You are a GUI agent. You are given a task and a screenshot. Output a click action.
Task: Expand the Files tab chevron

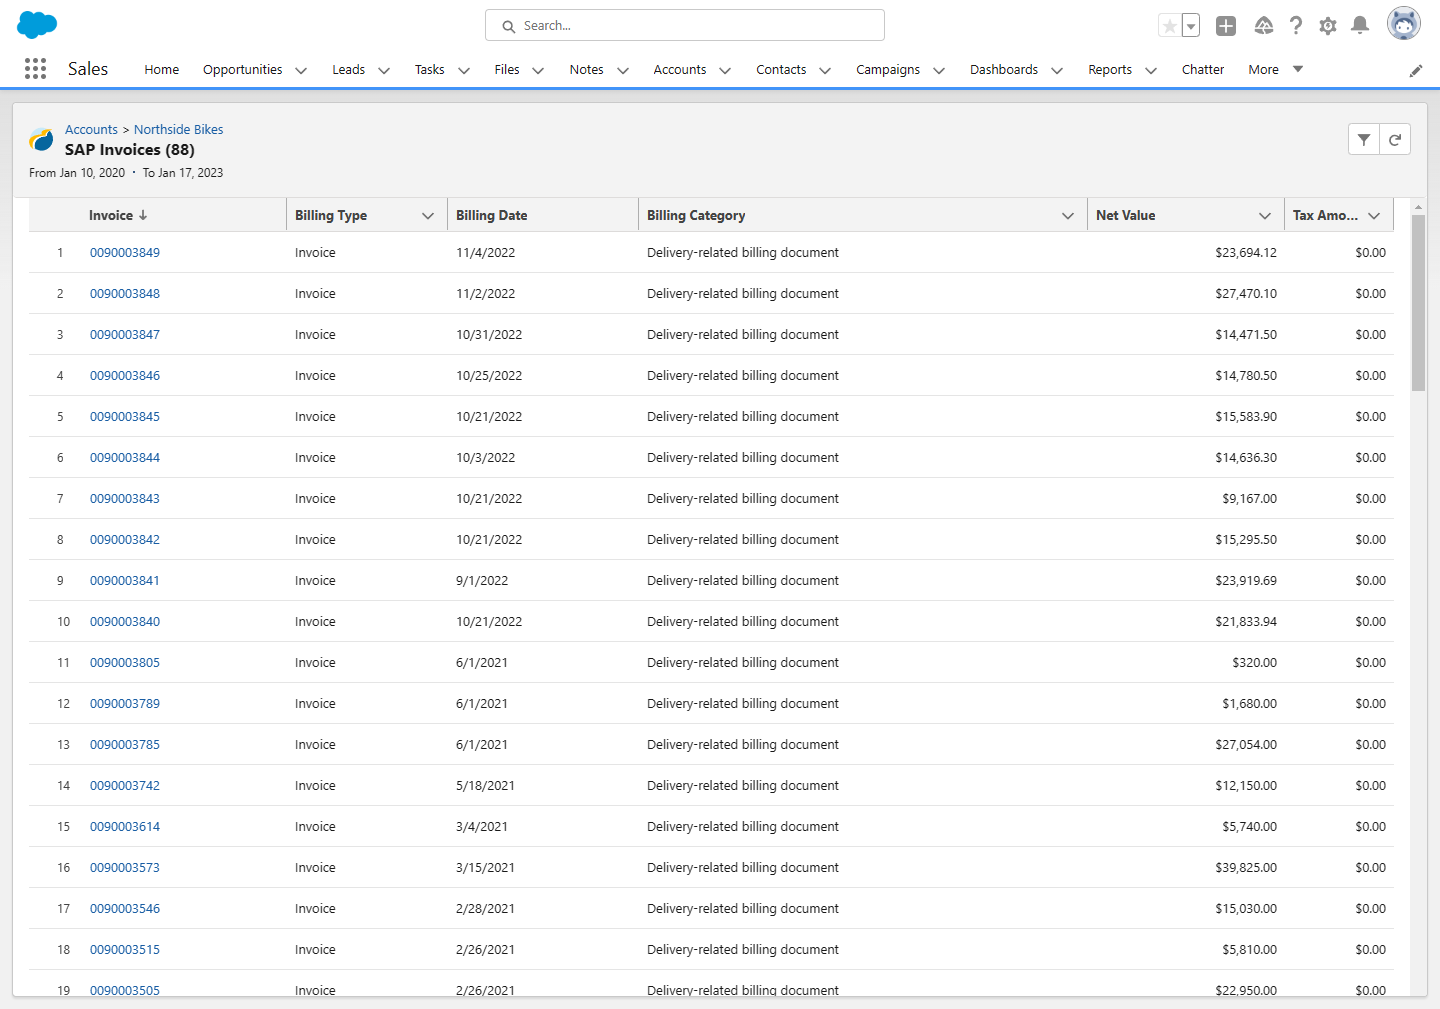[x=538, y=70]
